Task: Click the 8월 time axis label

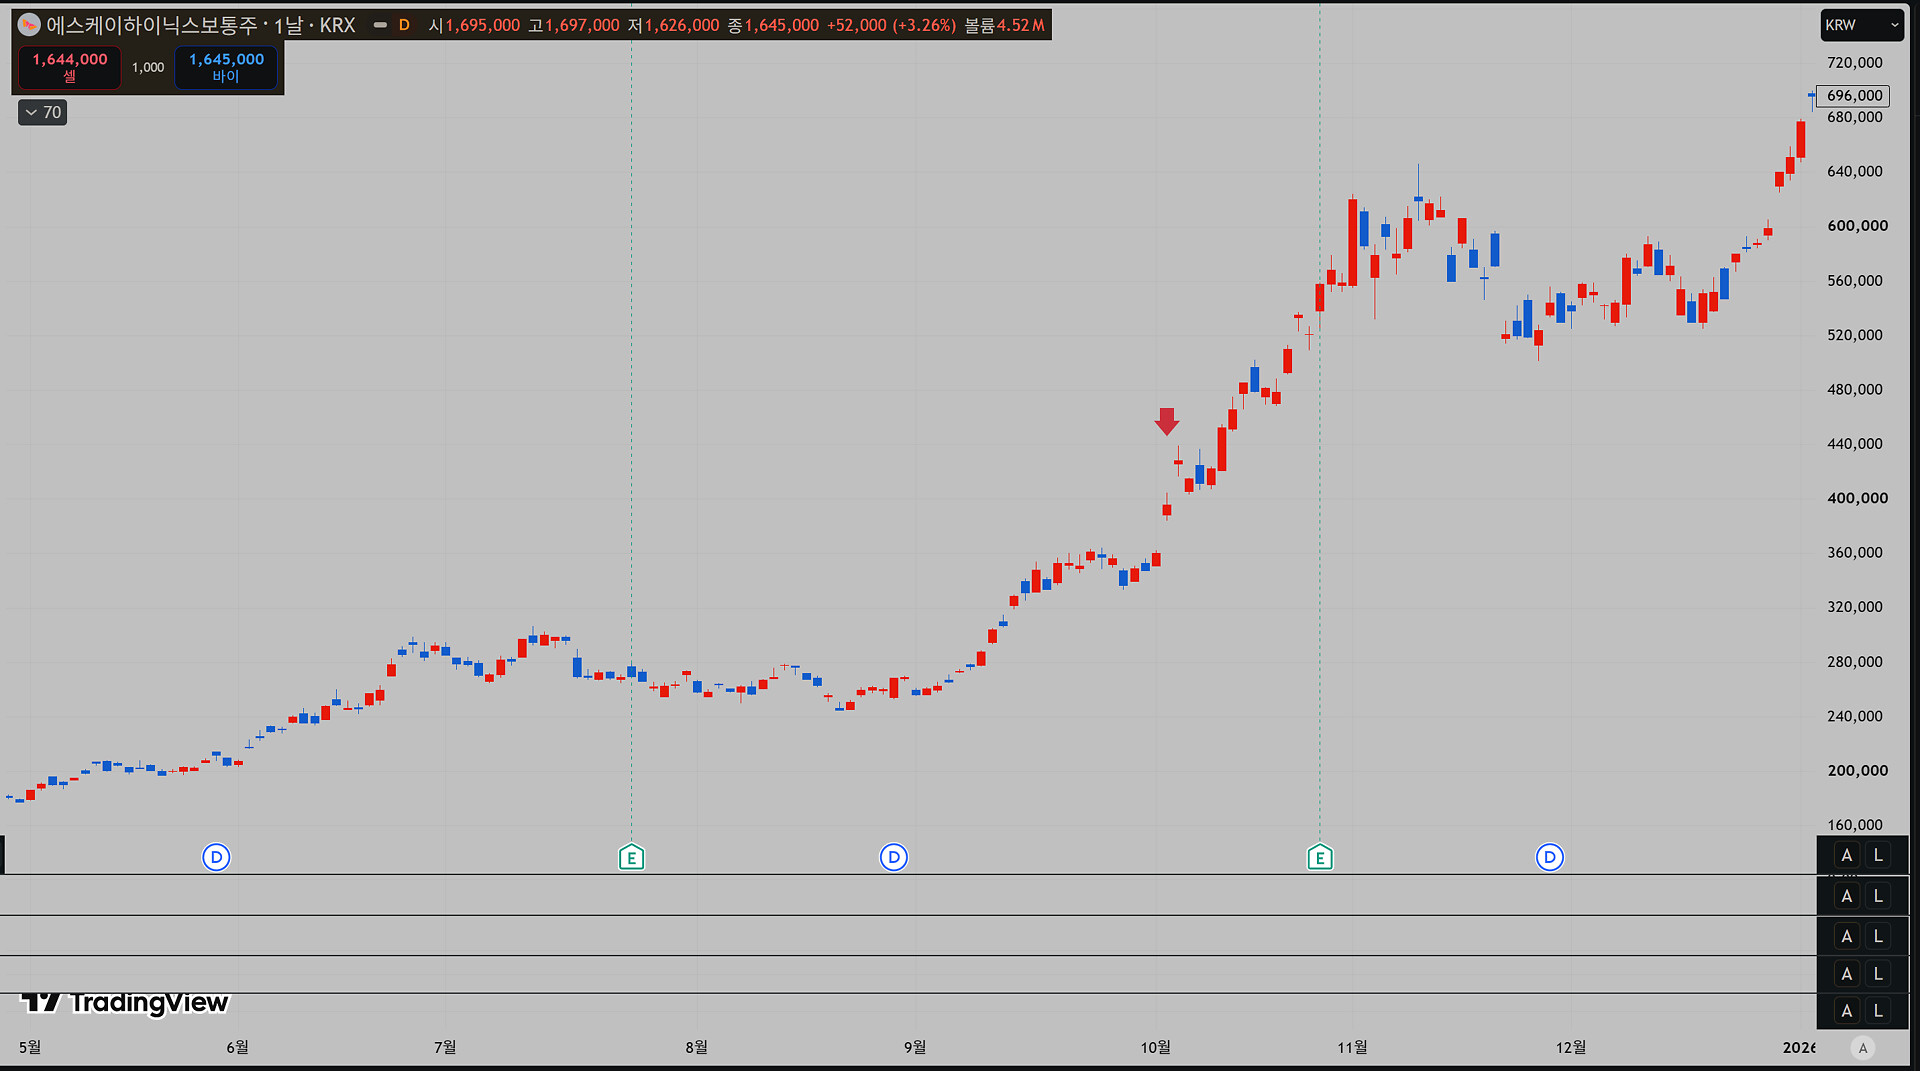Action: click(x=696, y=1047)
